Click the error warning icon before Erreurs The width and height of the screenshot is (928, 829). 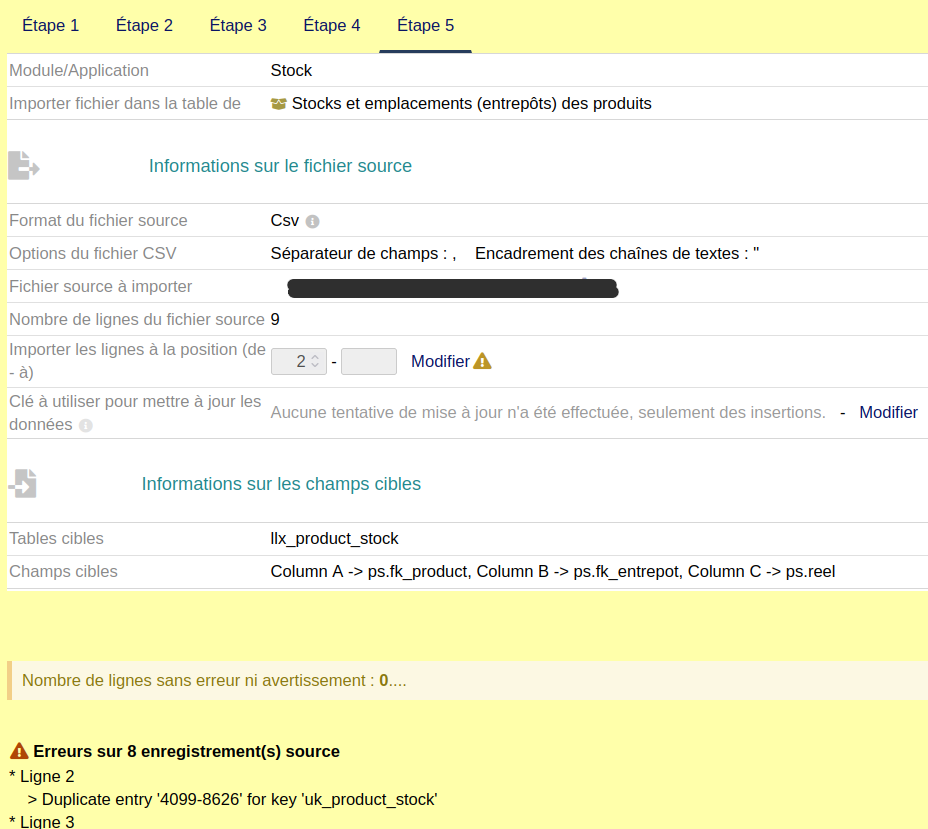click(x=19, y=751)
